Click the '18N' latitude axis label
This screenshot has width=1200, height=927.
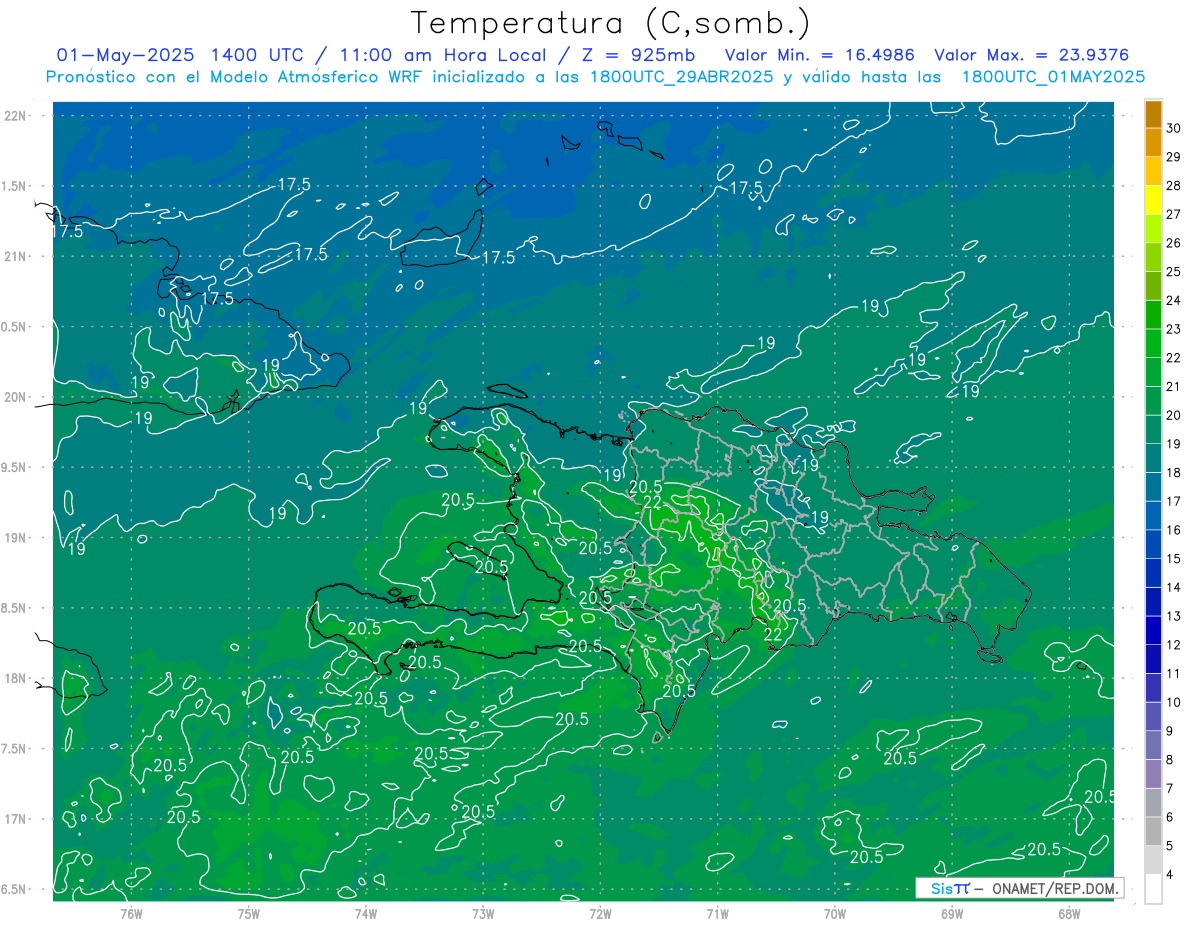click(x=17, y=679)
